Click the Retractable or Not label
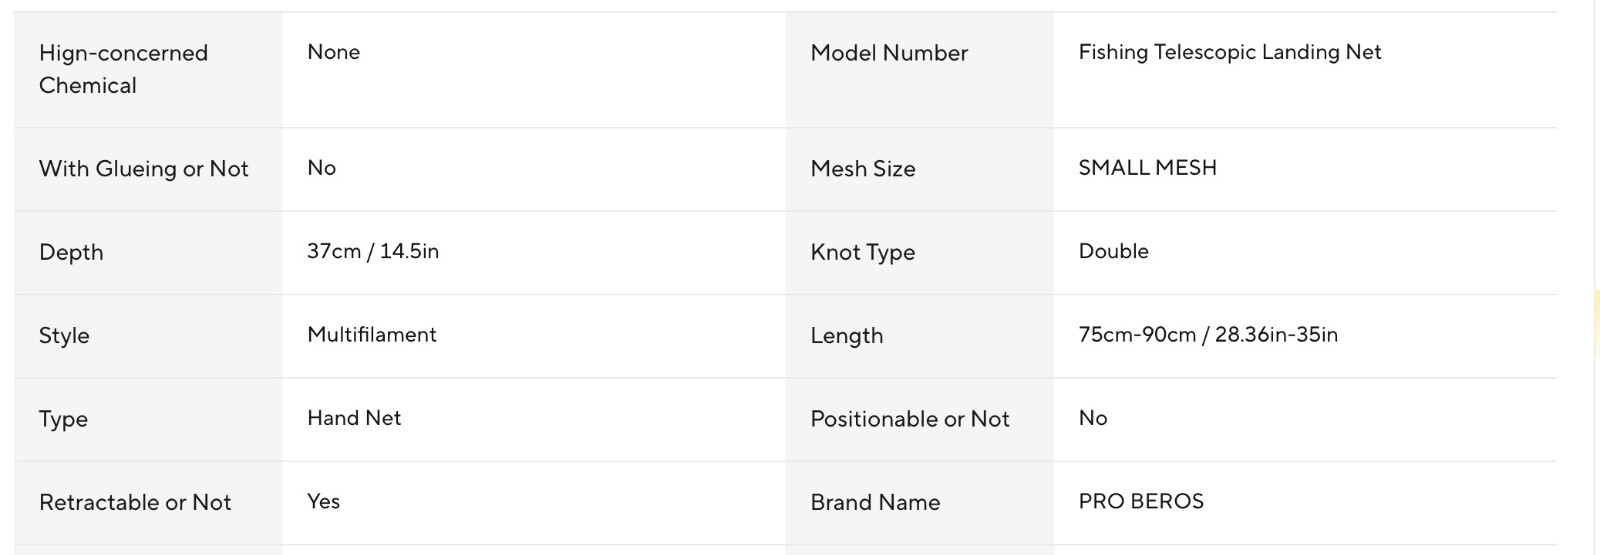The width and height of the screenshot is (1600, 555). point(135,502)
